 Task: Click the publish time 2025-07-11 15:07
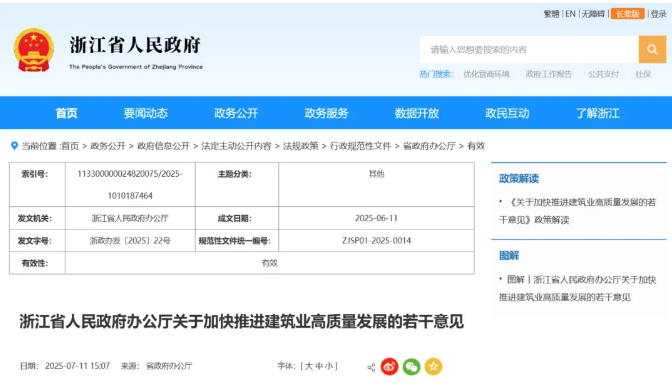(x=78, y=366)
